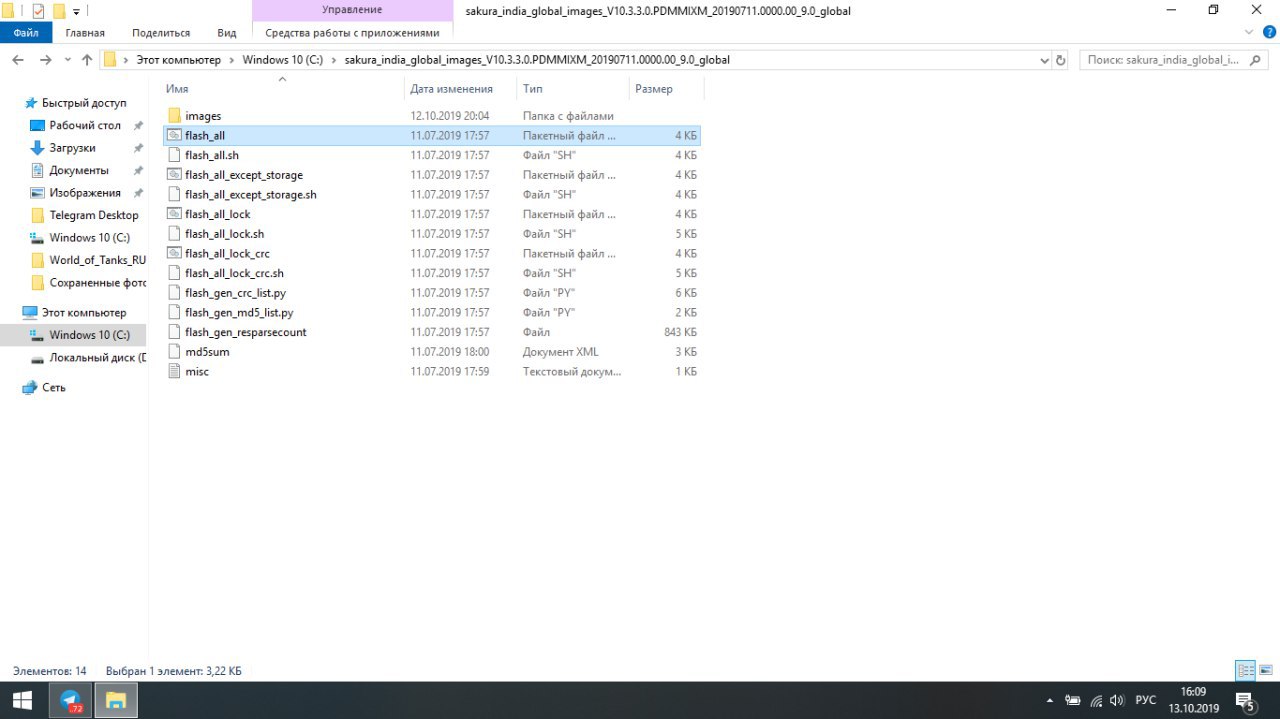
Task: Open the notification center icon
Action: point(1246,700)
